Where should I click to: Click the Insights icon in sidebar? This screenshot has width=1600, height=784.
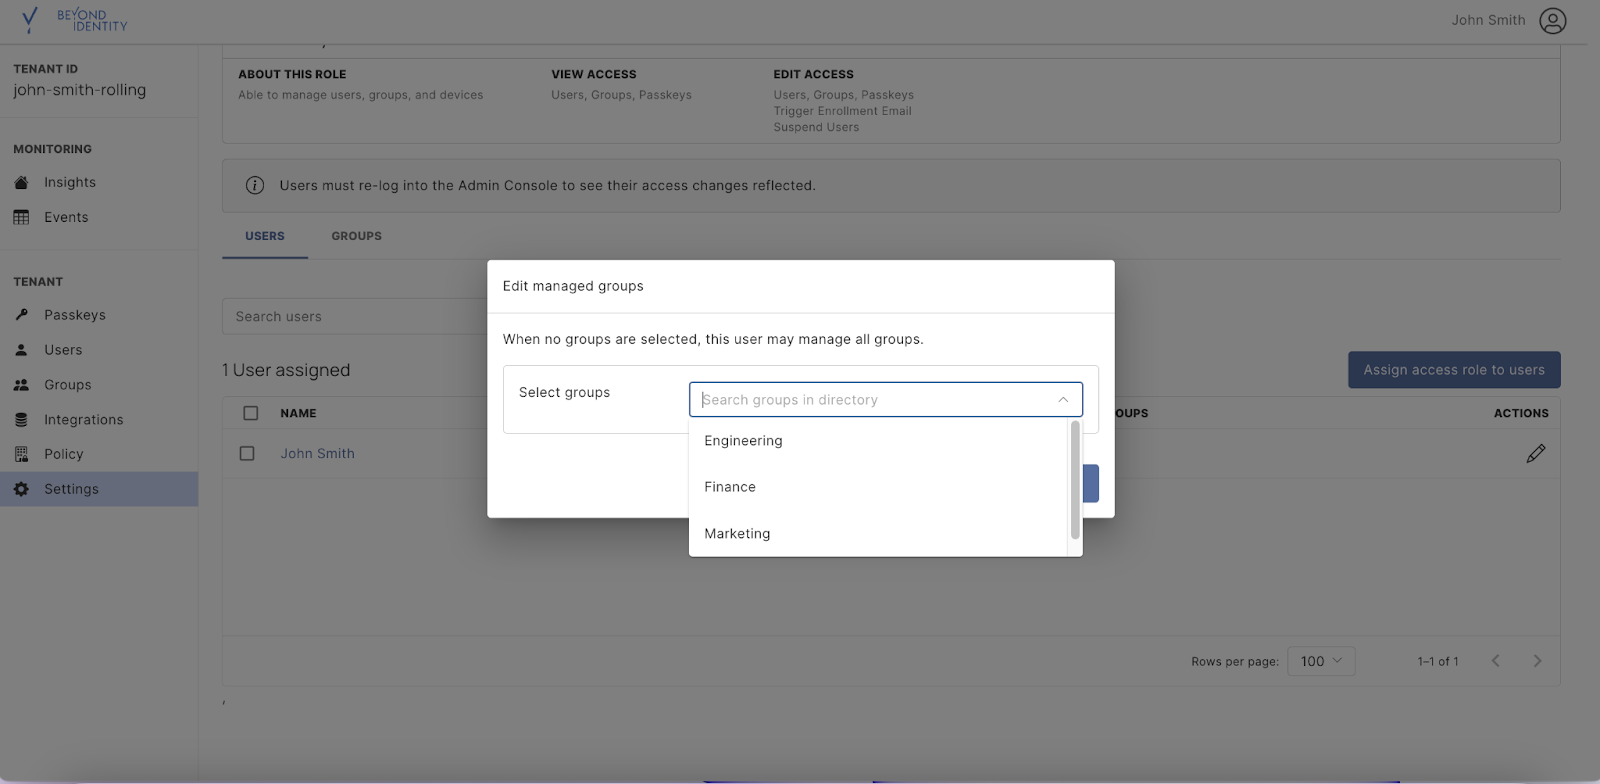point(21,183)
